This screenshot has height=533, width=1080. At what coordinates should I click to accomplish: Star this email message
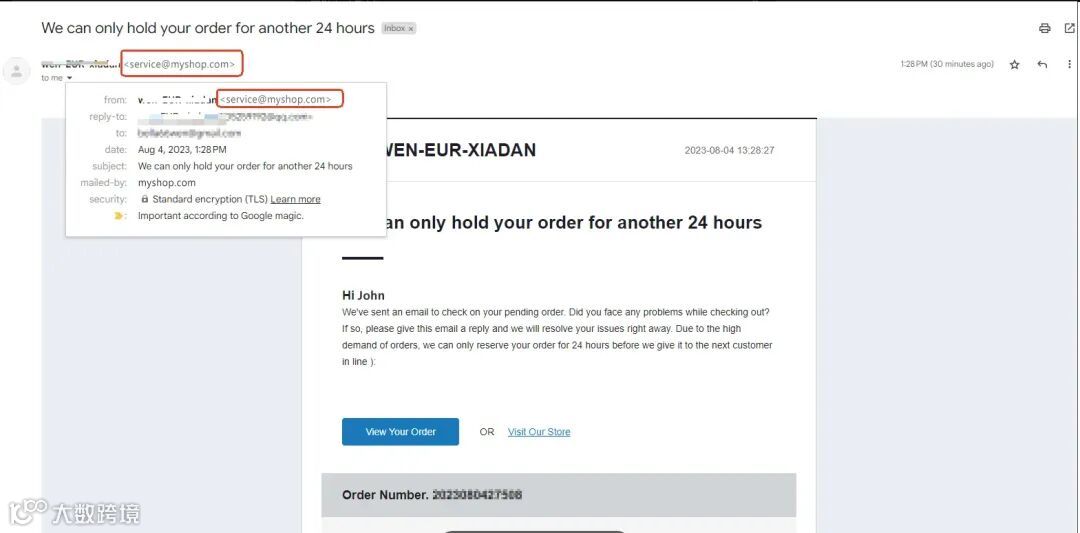tap(1014, 64)
